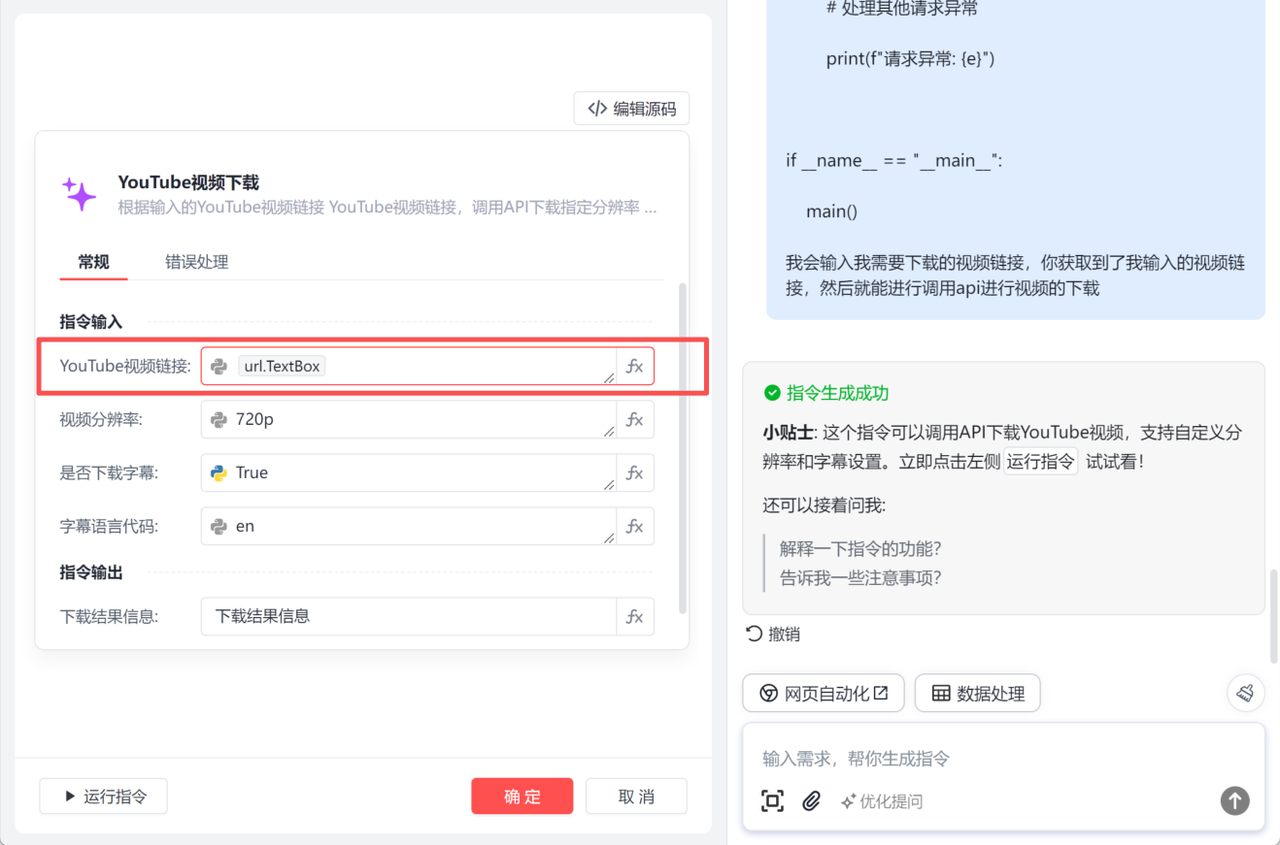Viewport: 1280px width, 845px height.
Task: Click the 是否下载字幕 True field
Action: [408, 473]
